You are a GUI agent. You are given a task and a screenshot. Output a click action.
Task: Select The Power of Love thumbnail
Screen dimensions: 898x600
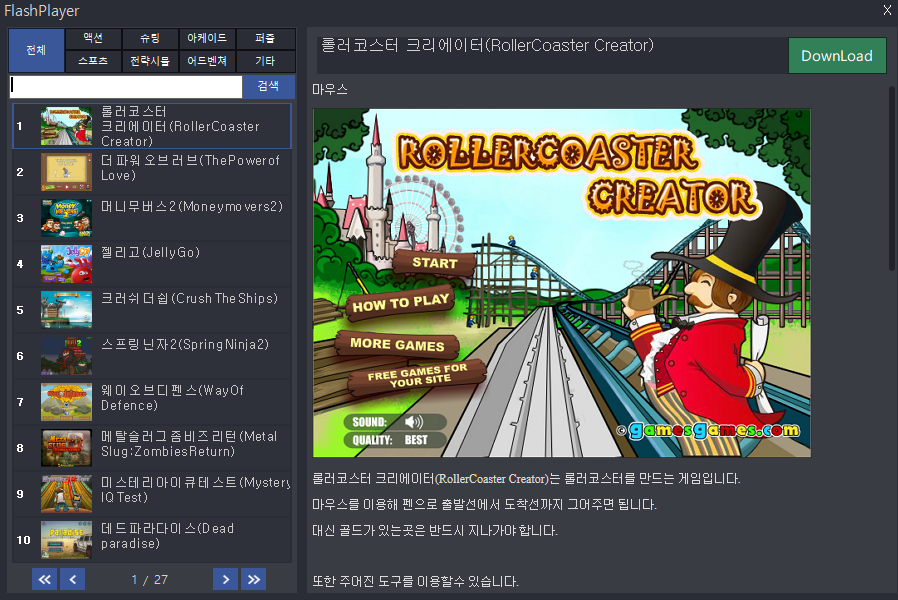pos(66,172)
